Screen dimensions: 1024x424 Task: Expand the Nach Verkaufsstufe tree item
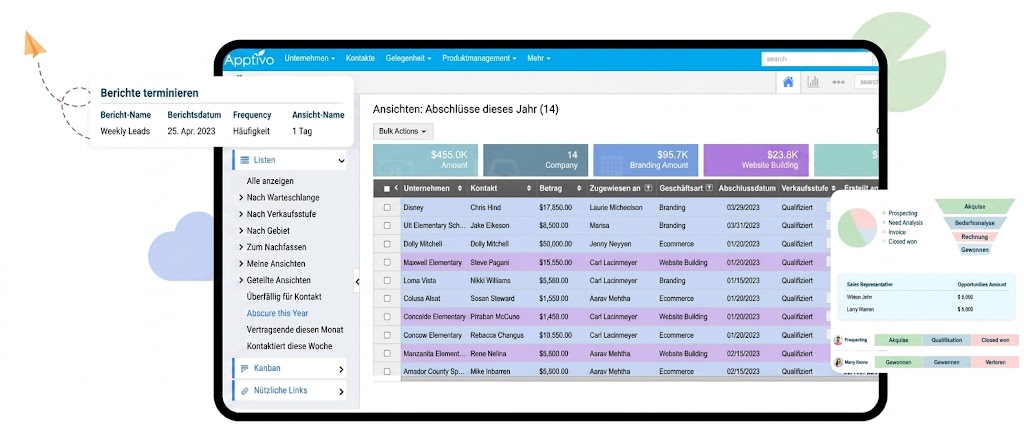coord(241,214)
